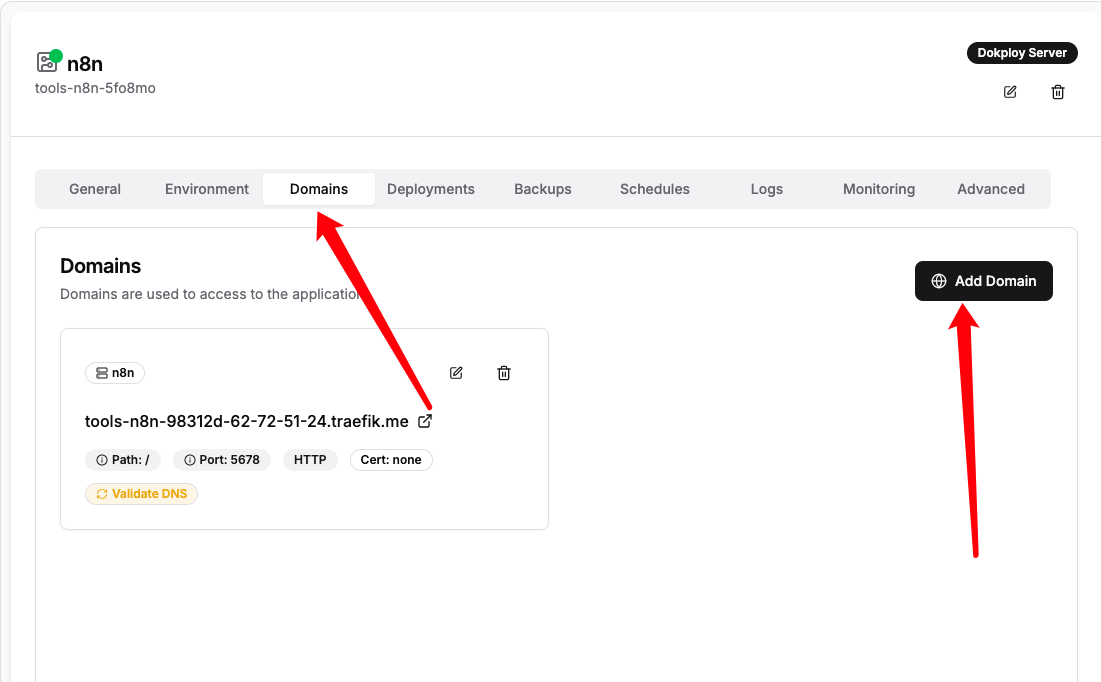Open the Monitoring tab
Viewport: 1101px width, 682px height.
[878, 189]
